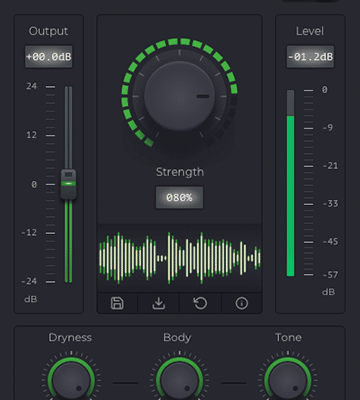Image resolution: width=360 pixels, height=400 pixels.
Task: Click the 24 mark on Output scale
Action: click(x=32, y=86)
